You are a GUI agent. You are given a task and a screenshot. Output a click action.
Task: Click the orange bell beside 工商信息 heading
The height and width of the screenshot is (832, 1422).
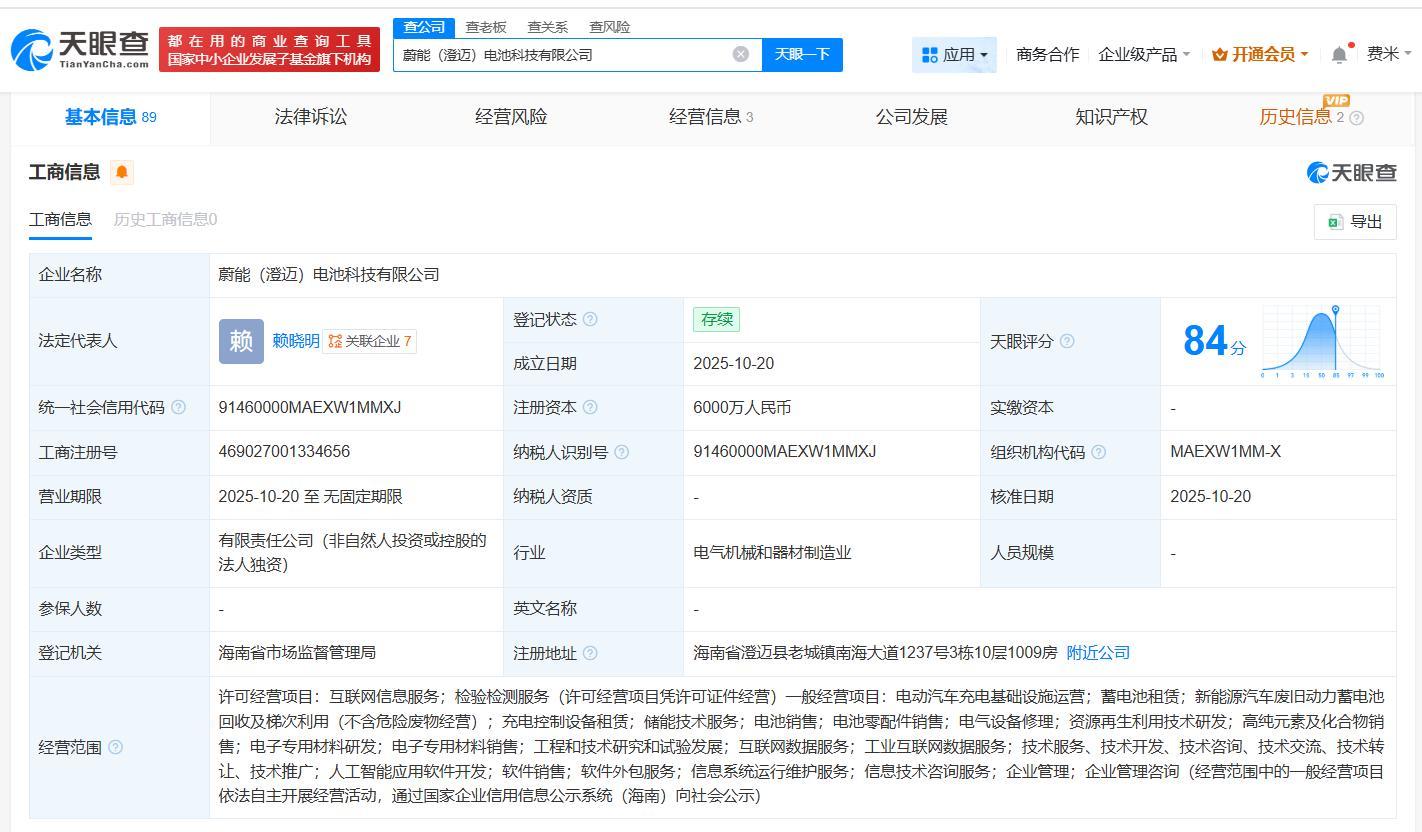(x=121, y=172)
